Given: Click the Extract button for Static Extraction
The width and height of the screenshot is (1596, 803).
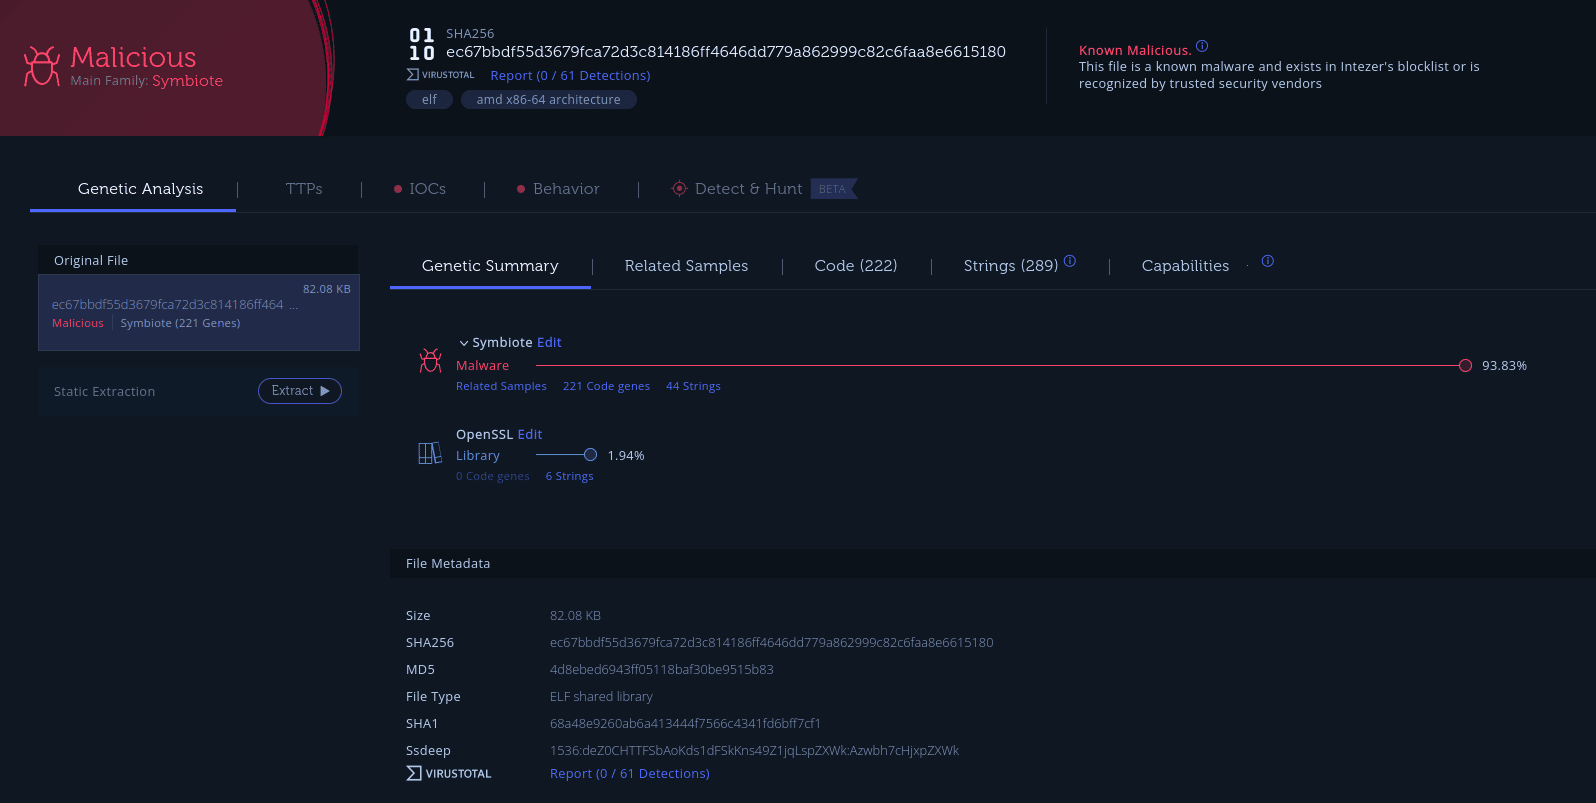Looking at the screenshot, I should pos(300,391).
